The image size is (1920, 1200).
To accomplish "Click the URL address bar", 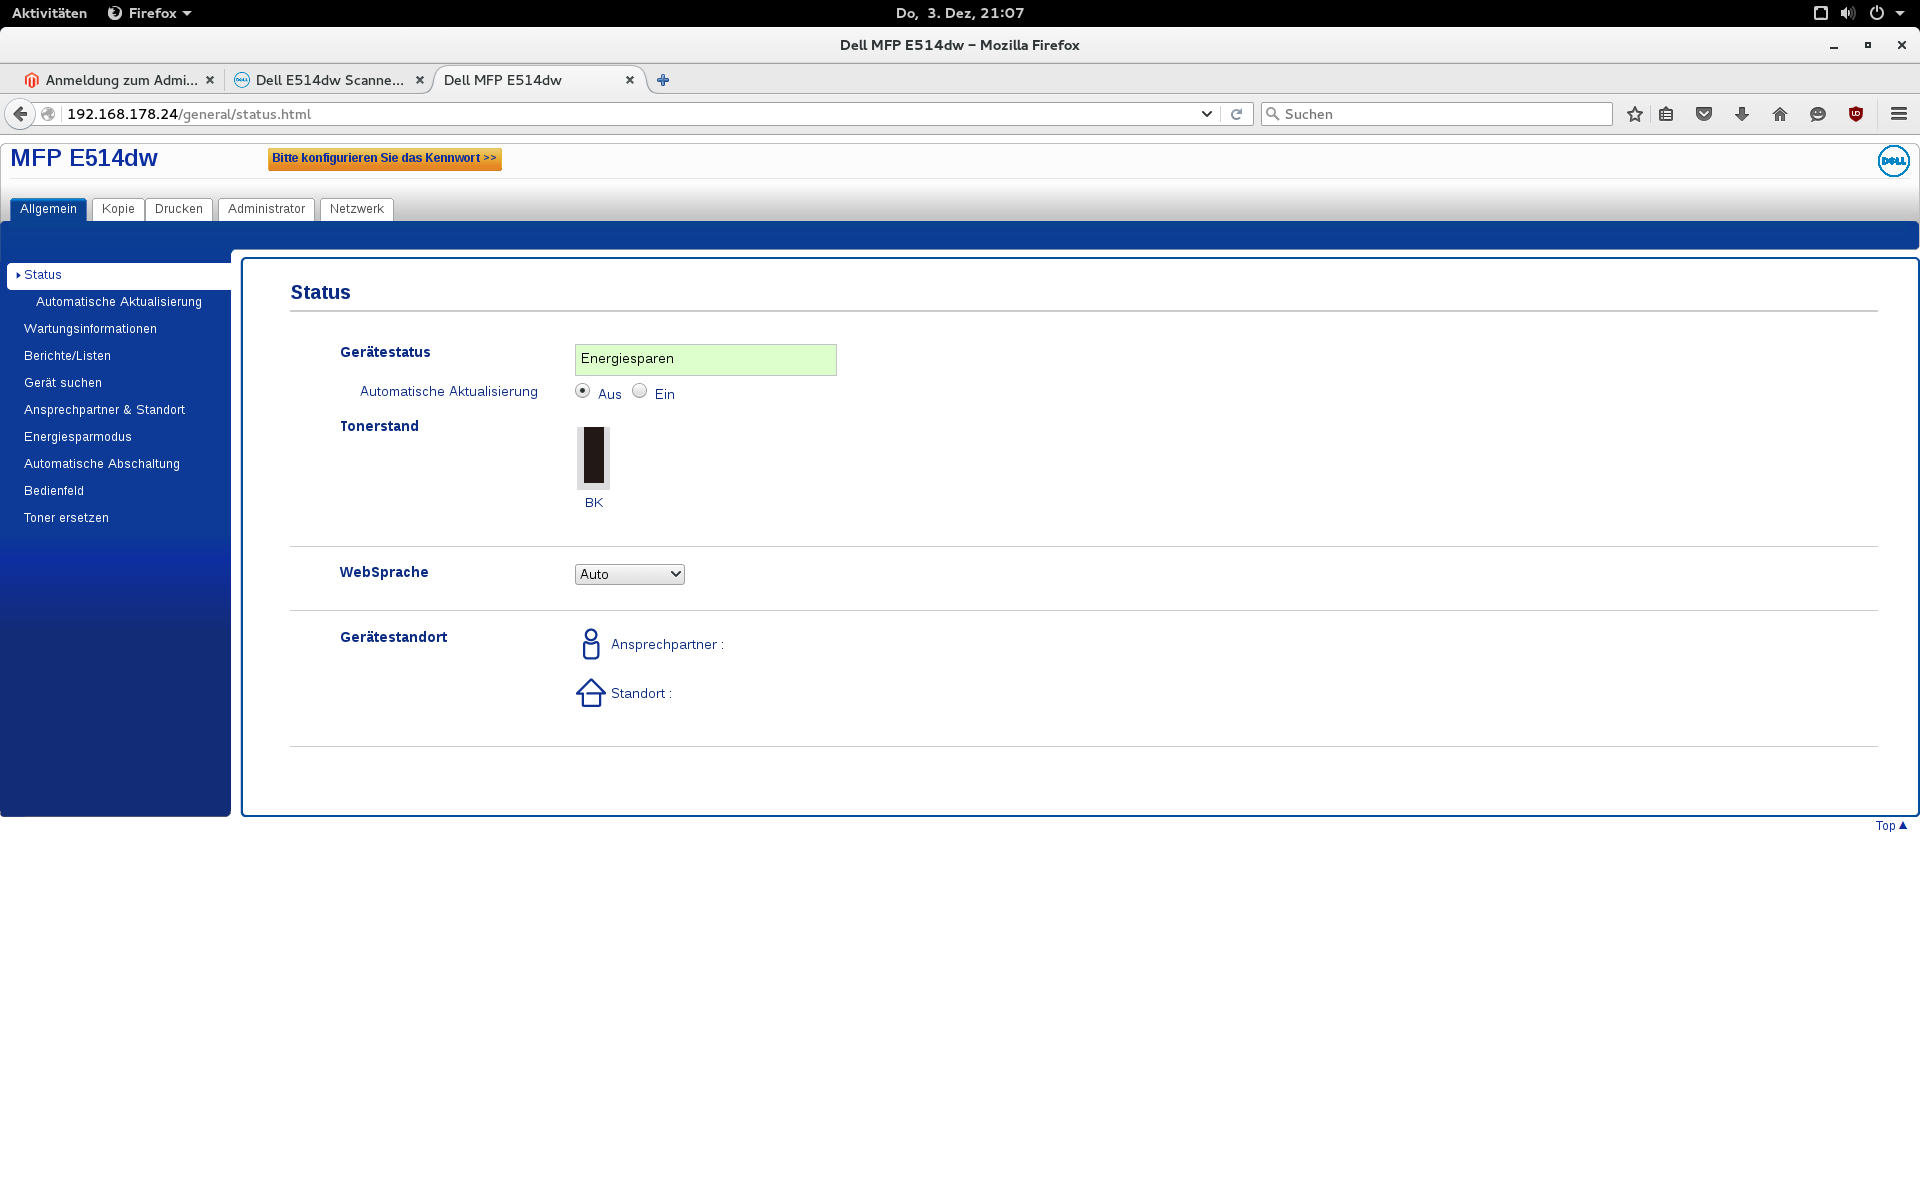I will coord(630,114).
